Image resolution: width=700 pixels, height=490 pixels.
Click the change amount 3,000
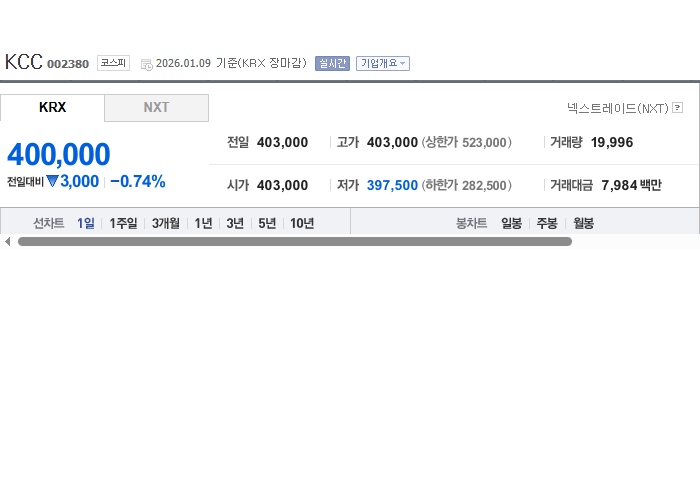(x=79, y=181)
